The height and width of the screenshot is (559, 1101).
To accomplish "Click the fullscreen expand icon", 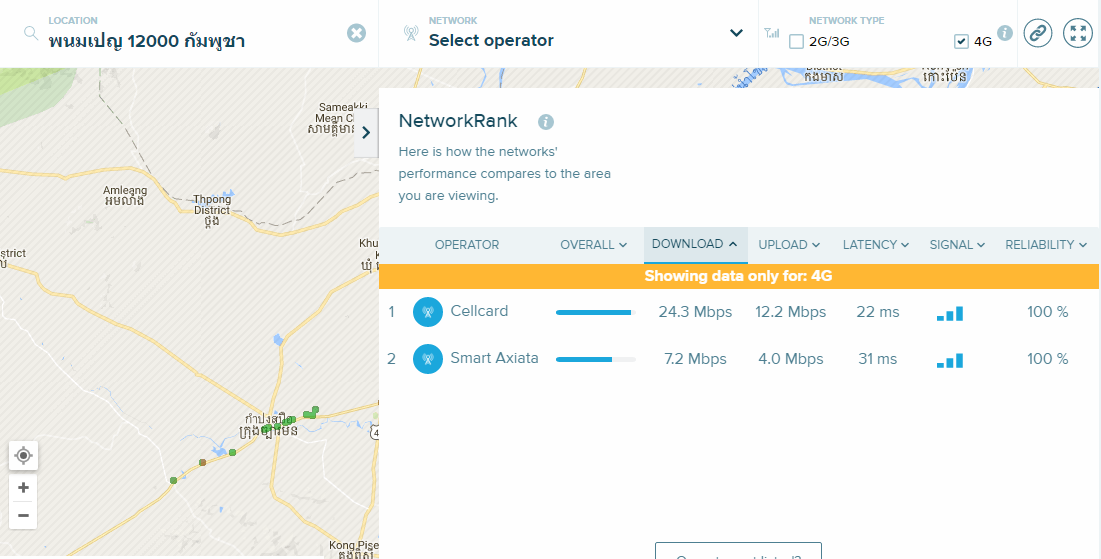I will coord(1077,33).
